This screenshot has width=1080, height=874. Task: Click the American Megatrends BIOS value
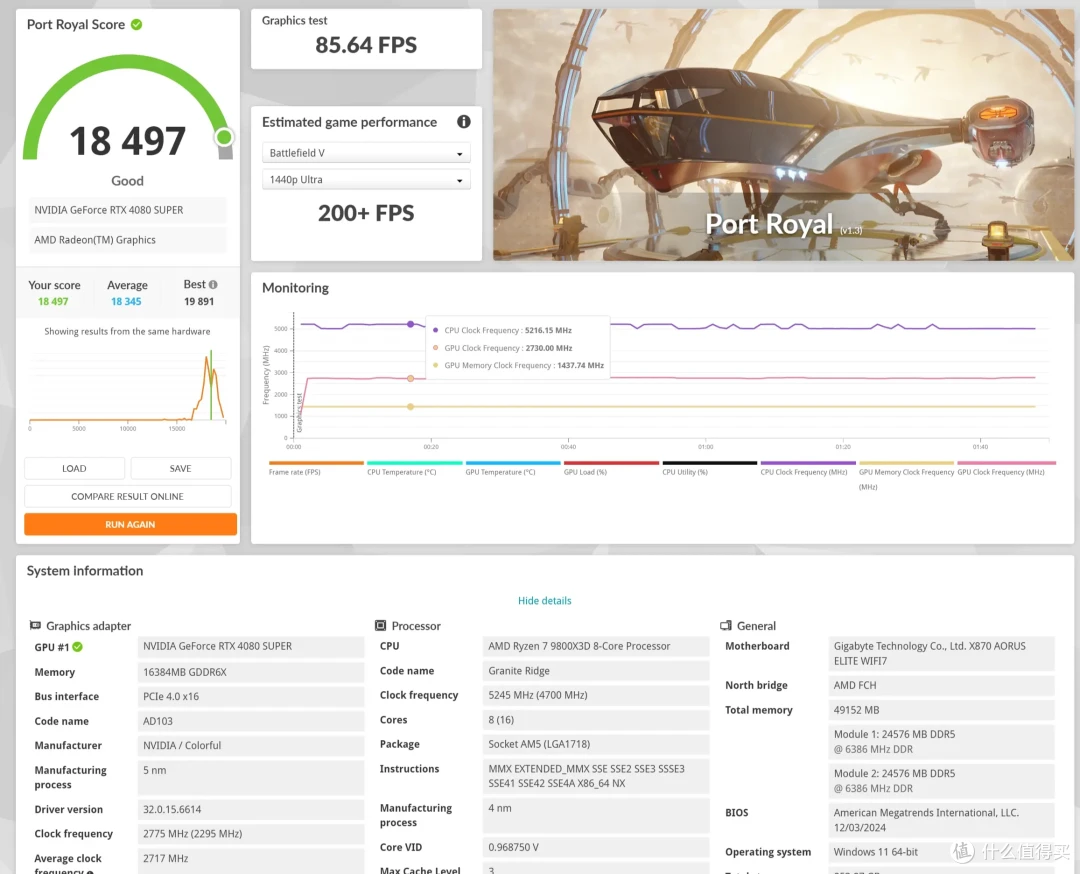(x=941, y=820)
